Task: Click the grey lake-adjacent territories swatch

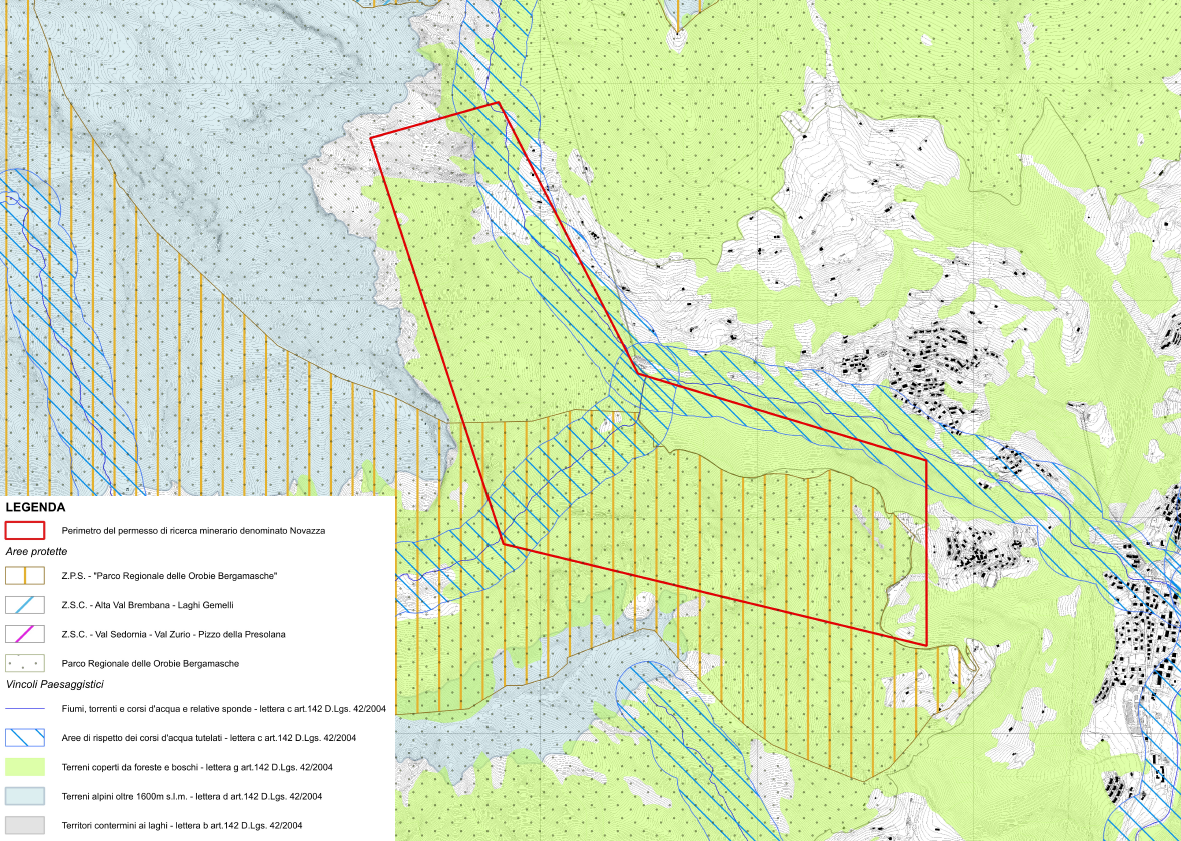Action: tap(25, 825)
